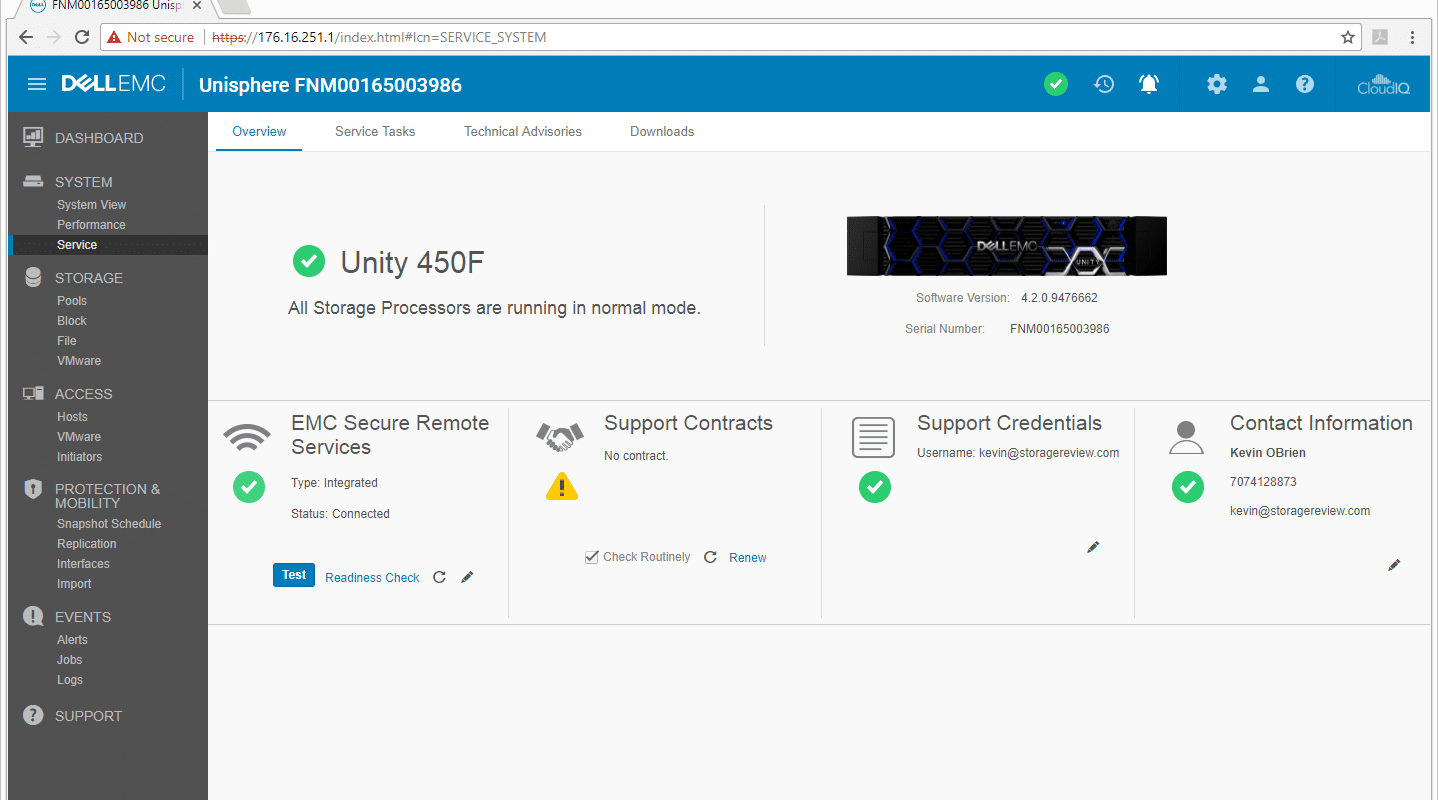
Task: Open Import in the sidebar
Action: pos(74,584)
